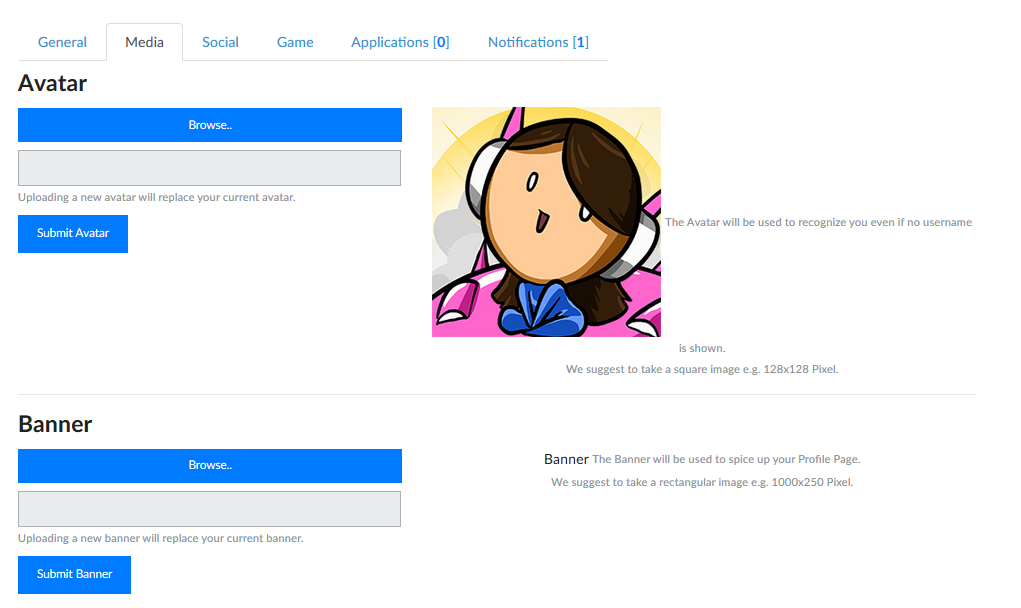Click the avatar file name field
The image size is (1021, 608).
[x=210, y=168]
